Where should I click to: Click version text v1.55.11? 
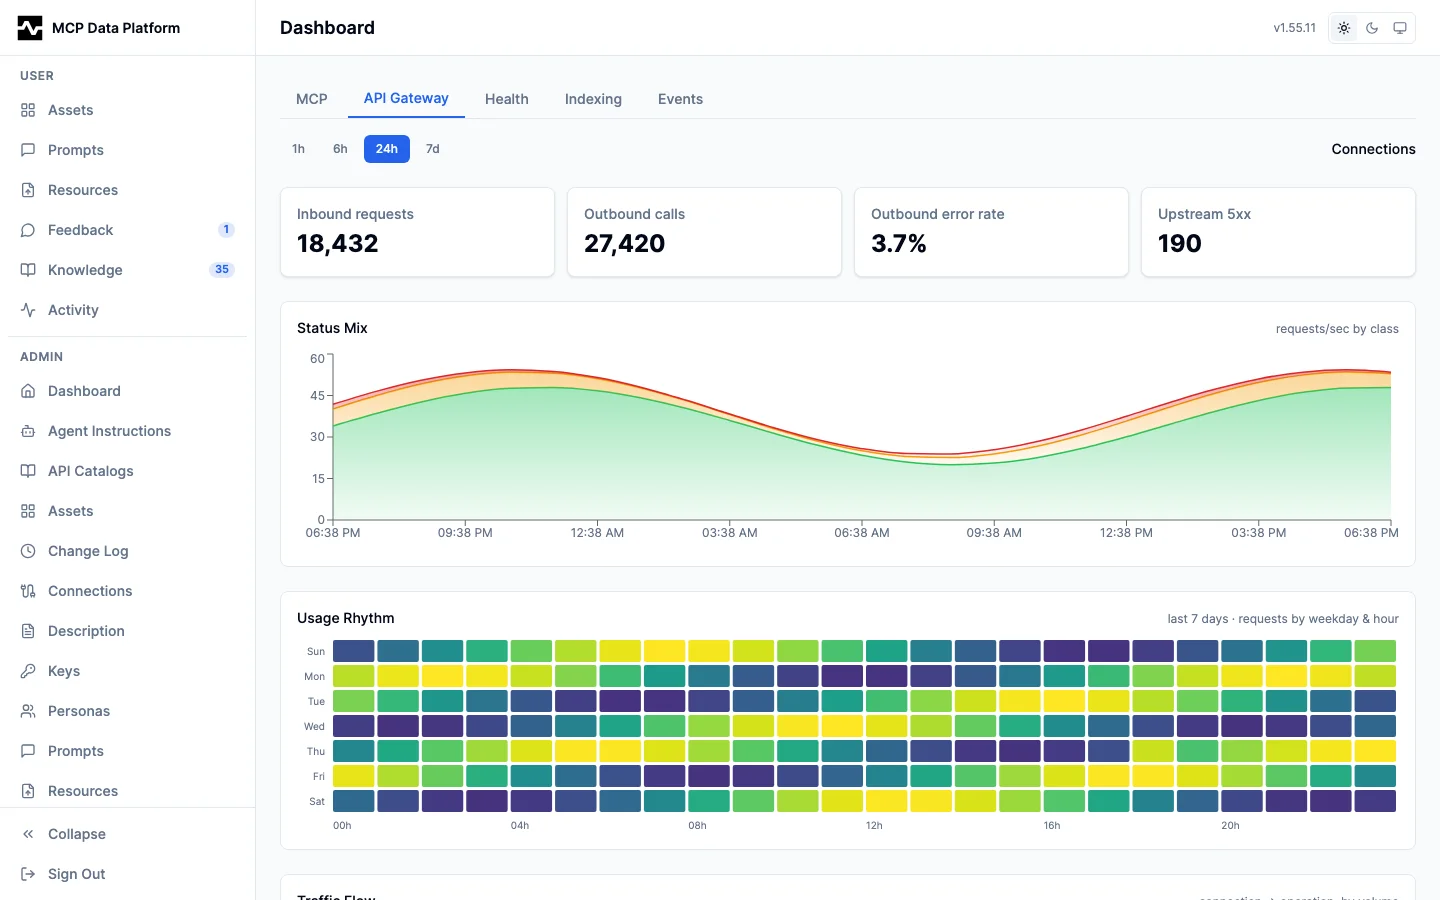(x=1295, y=28)
